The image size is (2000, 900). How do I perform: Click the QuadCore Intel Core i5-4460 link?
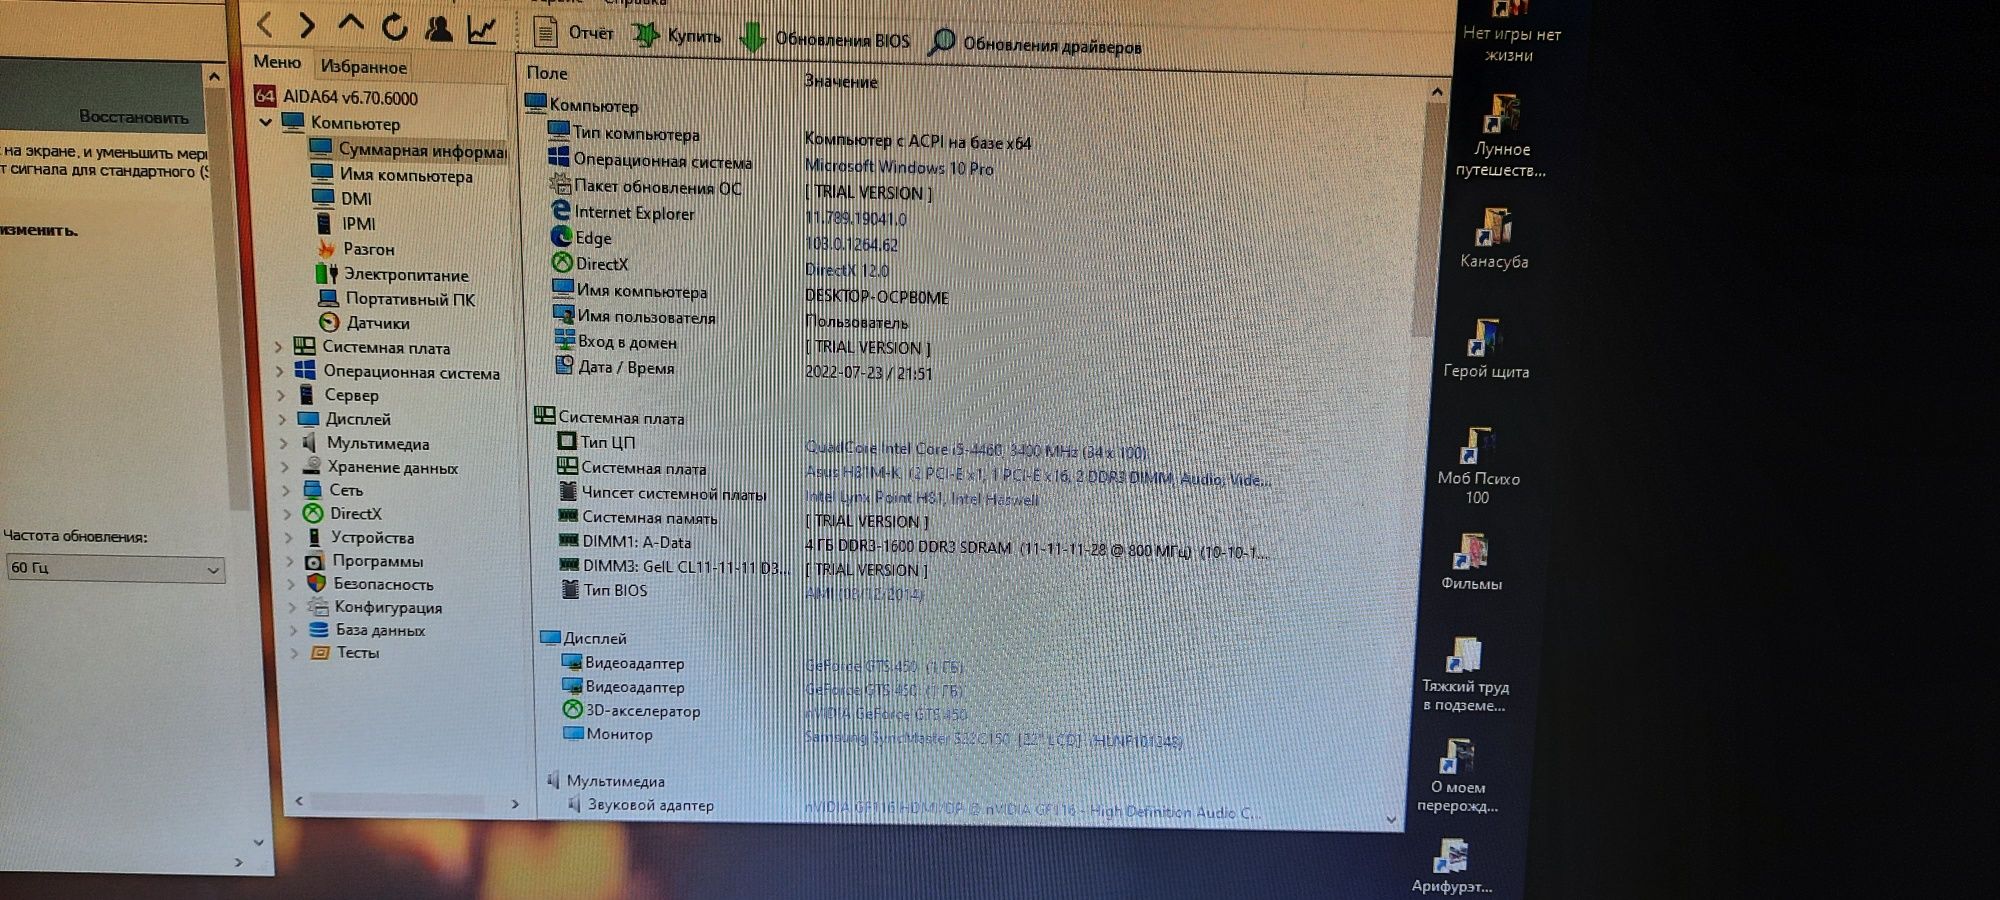(x=976, y=451)
